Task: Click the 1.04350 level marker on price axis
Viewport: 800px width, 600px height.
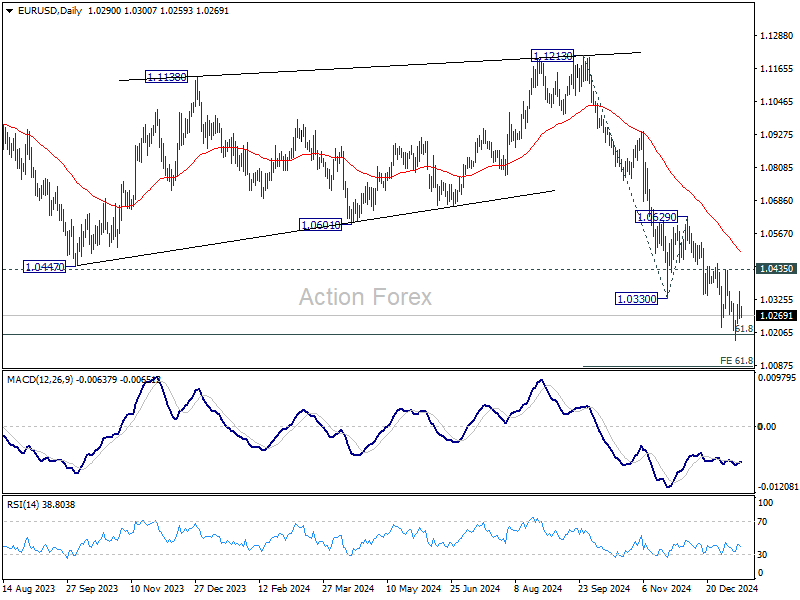Action: pos(776,268)
